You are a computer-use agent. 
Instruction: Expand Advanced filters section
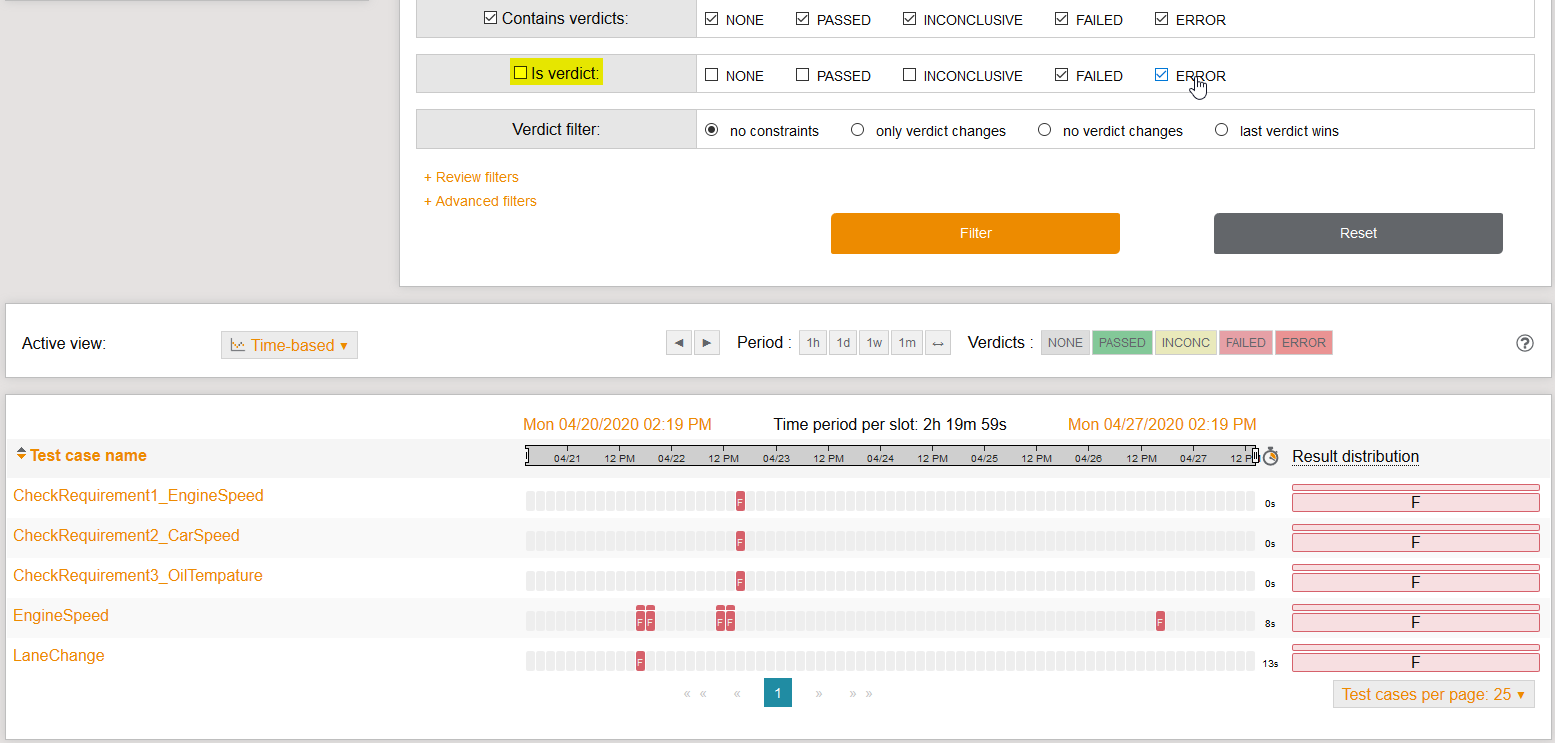480,201
